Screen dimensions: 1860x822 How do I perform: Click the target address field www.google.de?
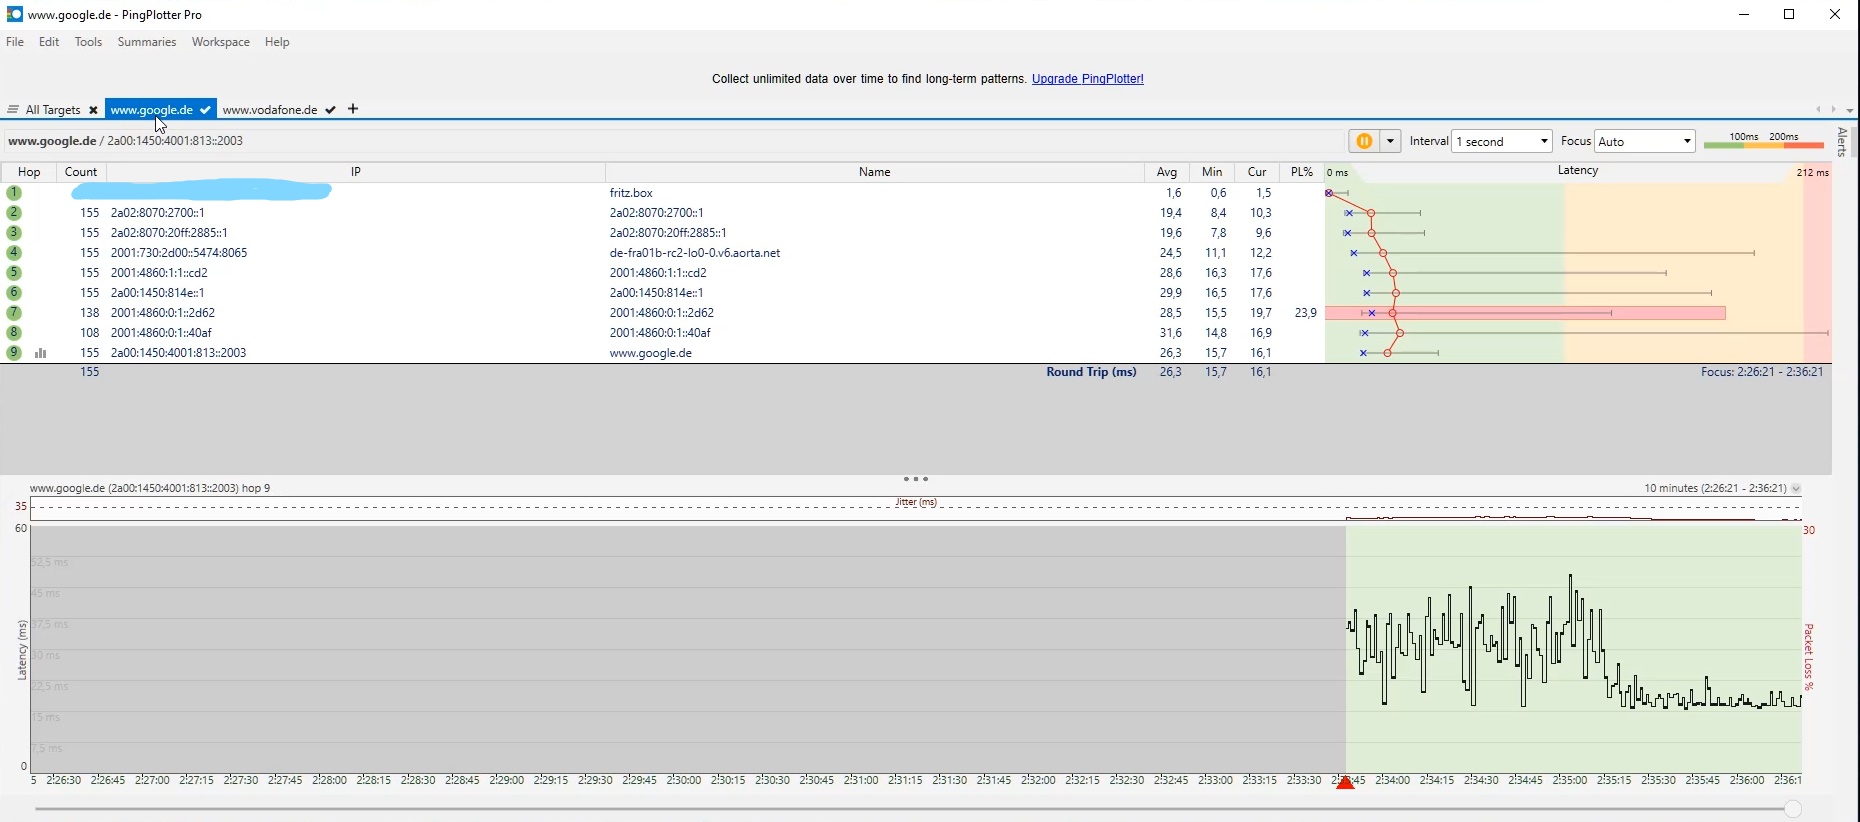tap(675, 141)
